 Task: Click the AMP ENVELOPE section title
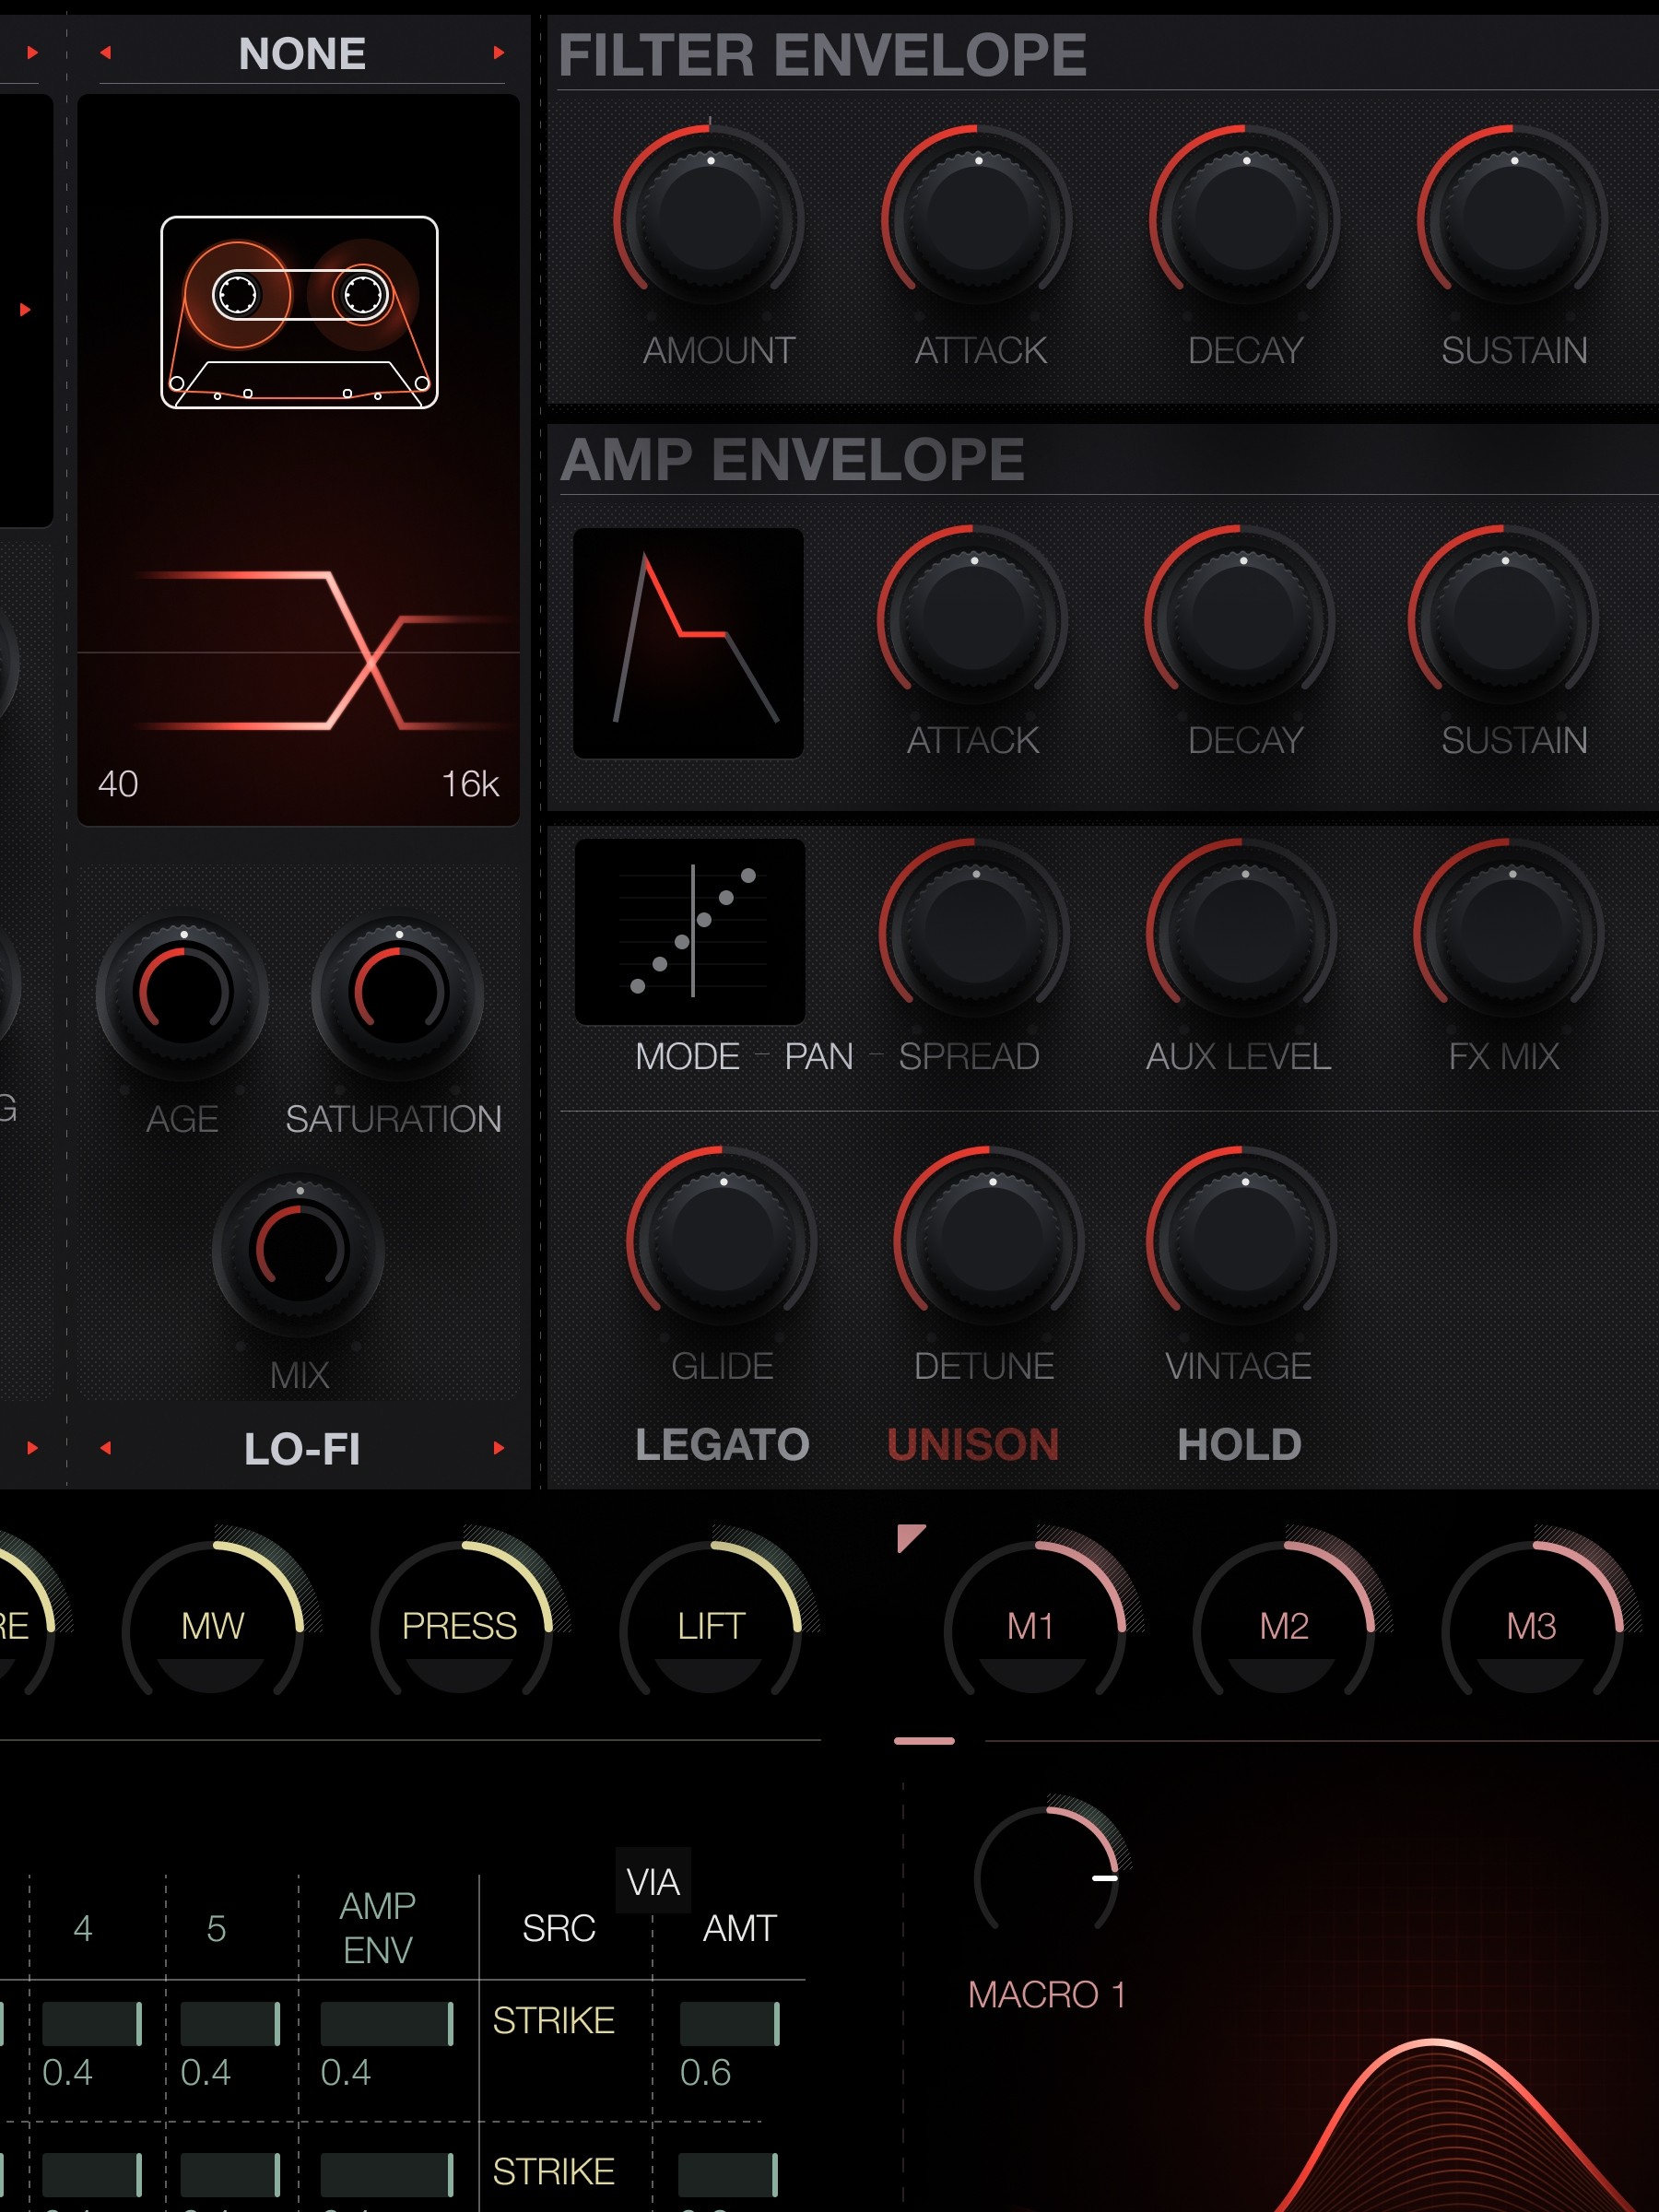(x=792, y=460)
